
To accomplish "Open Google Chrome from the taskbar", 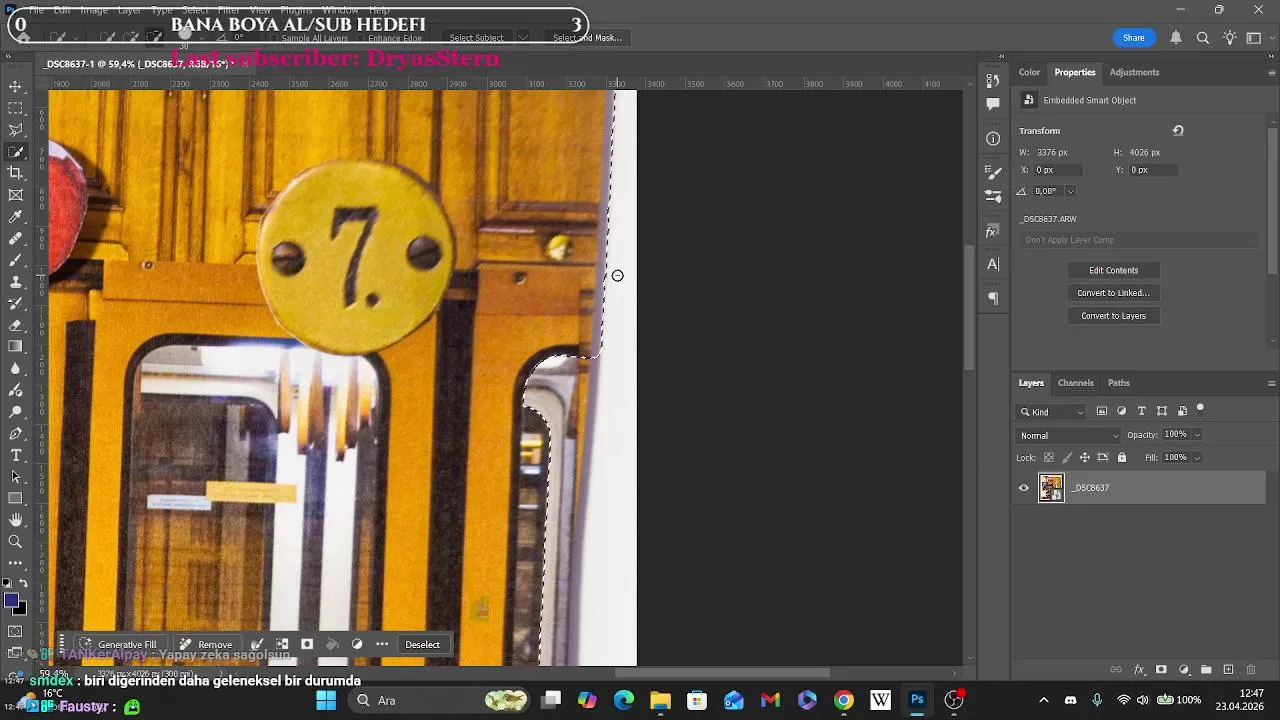I will point(844,700).
